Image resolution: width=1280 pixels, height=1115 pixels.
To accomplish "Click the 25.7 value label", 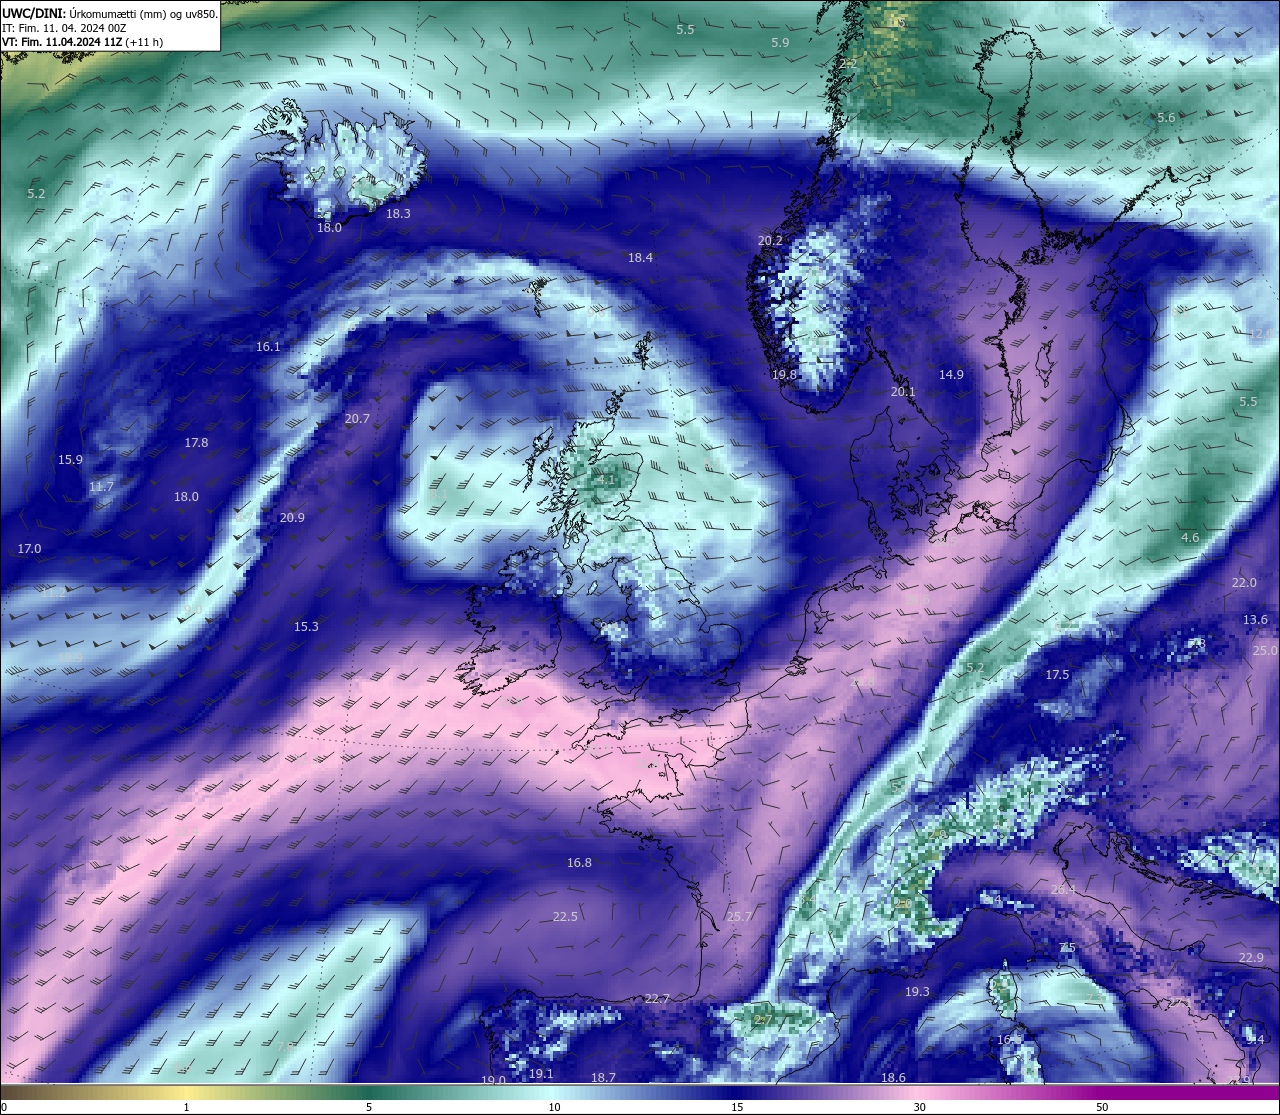I will point(739,917).
